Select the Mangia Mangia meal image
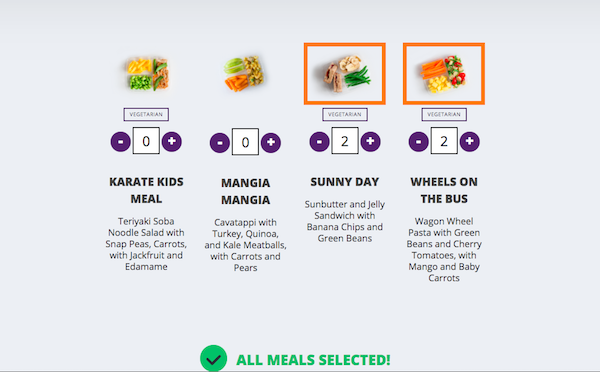Screen dimensions: 600x372 (x=244, y=73)
